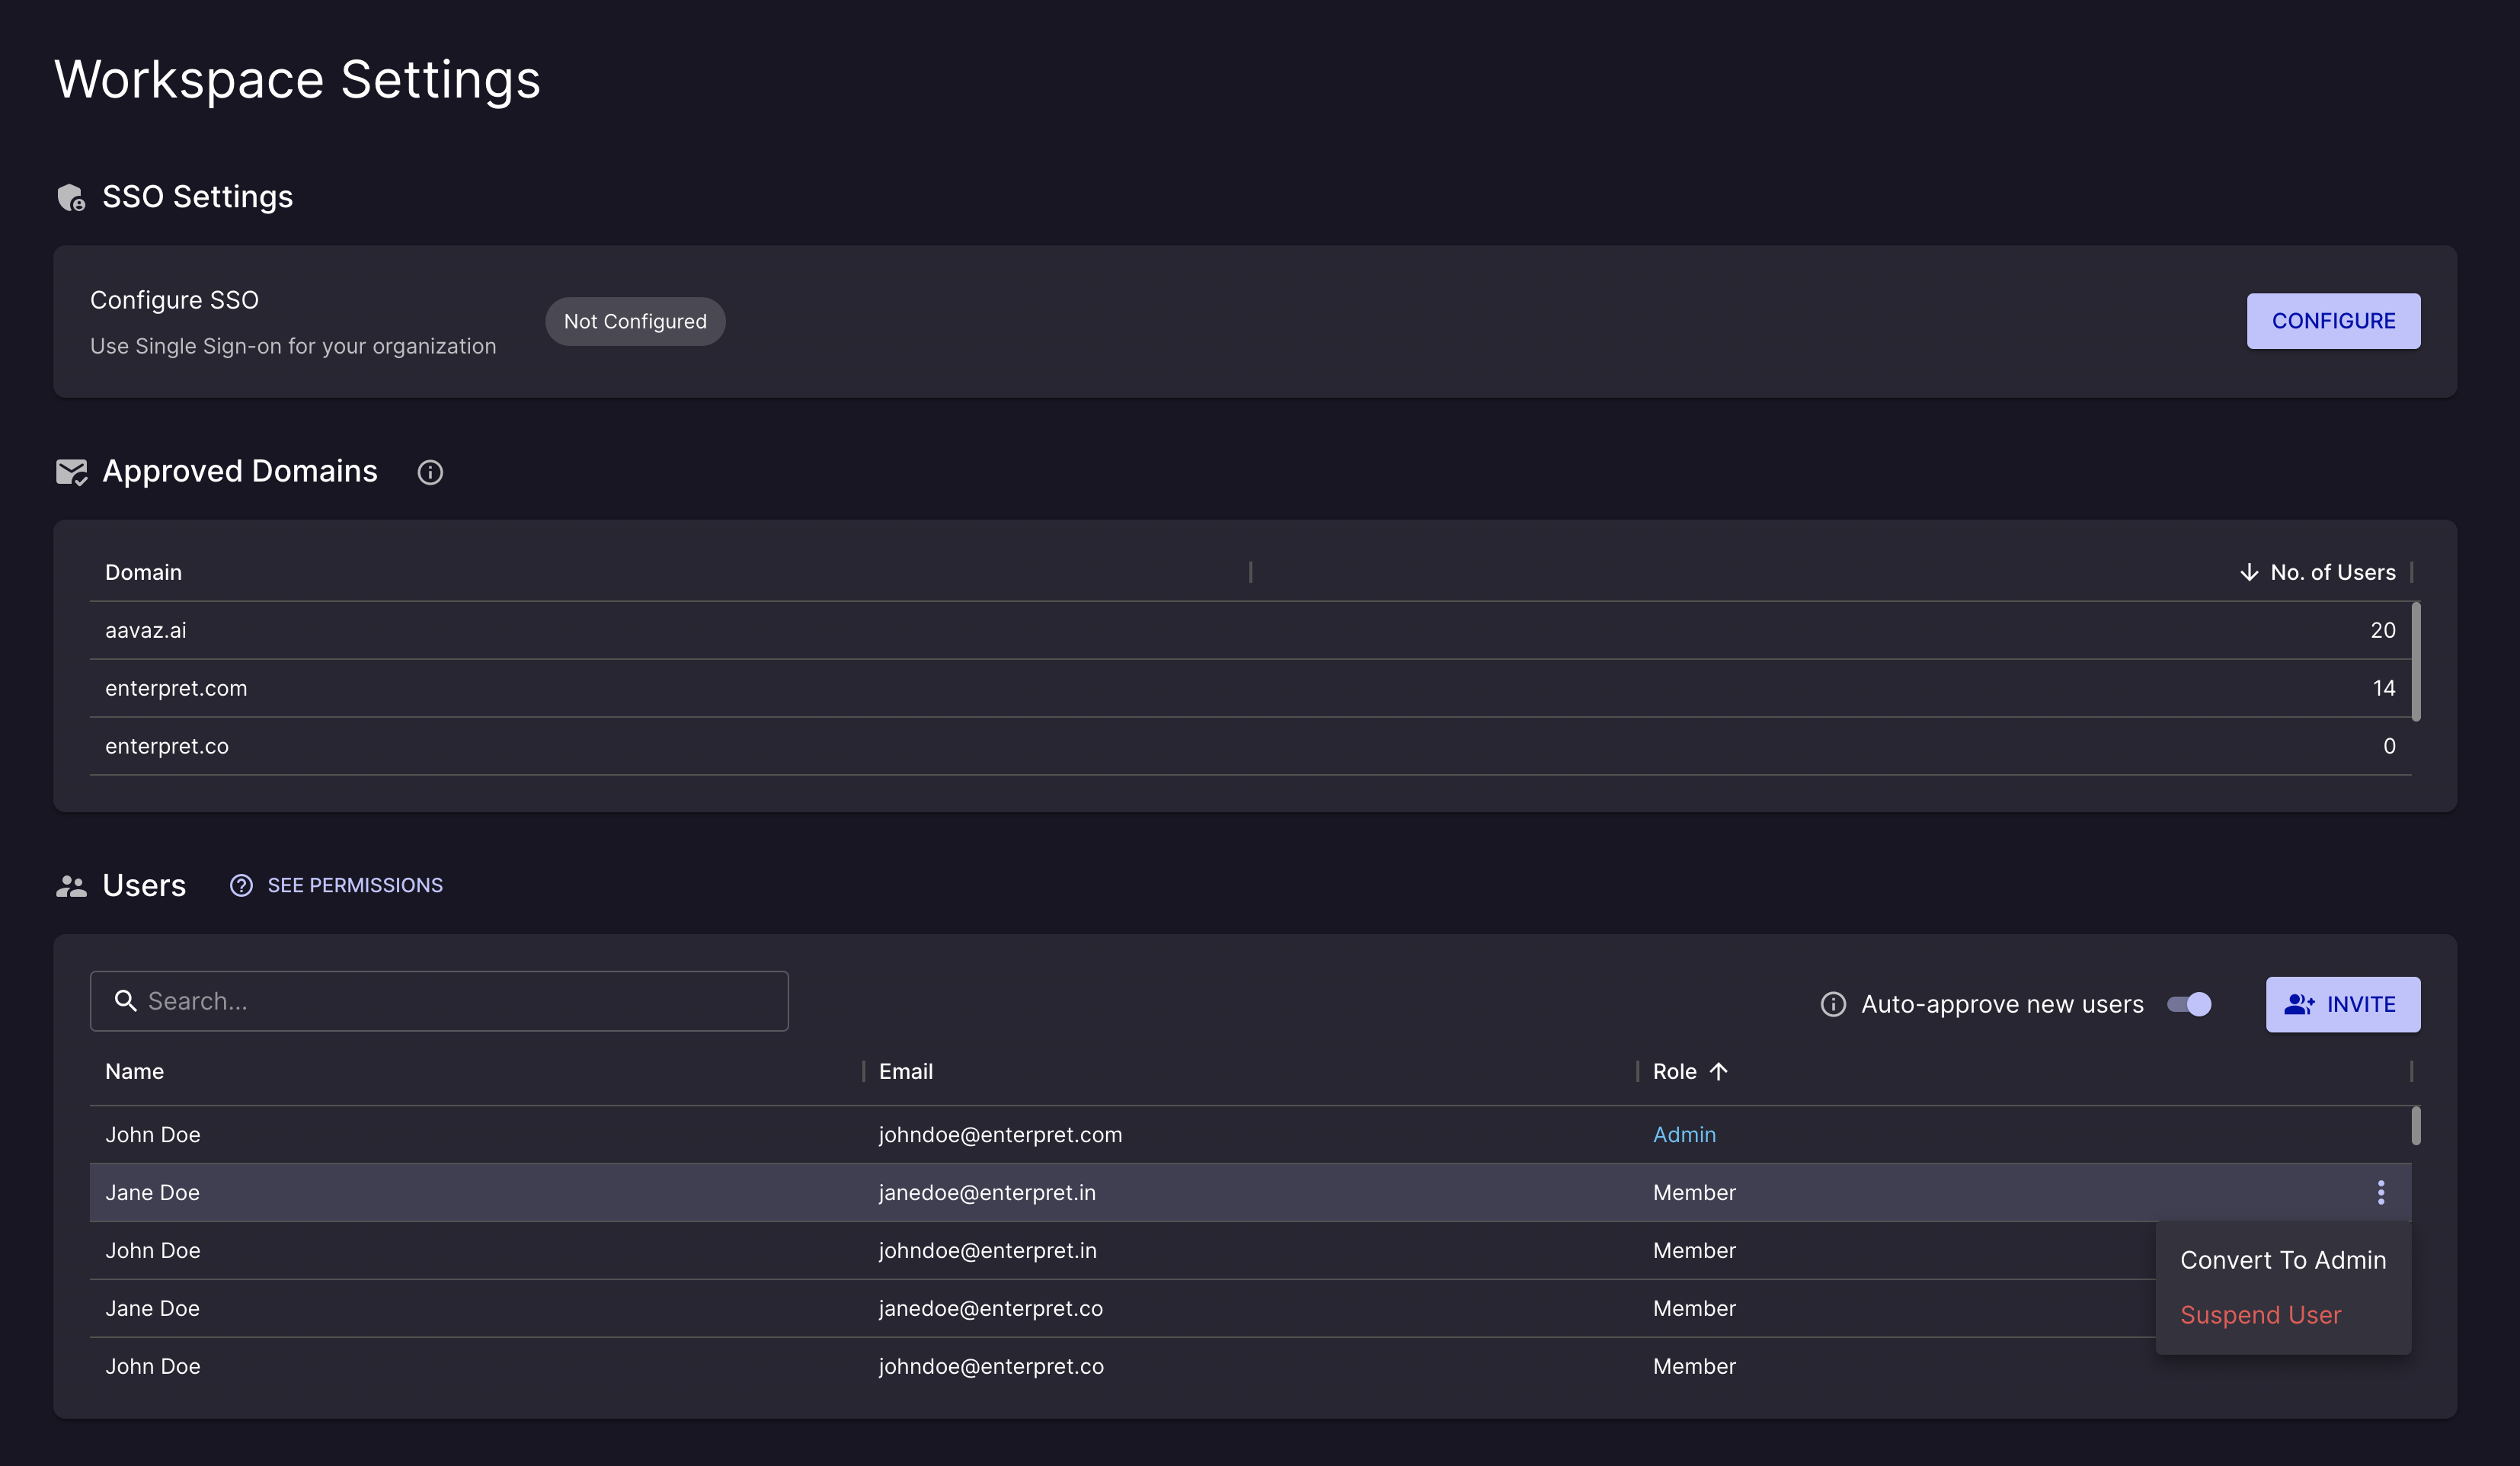Viewport: 2520px width, 1466px height.
Task: Click the search magnifier icon
Action: pos(125,1001)
